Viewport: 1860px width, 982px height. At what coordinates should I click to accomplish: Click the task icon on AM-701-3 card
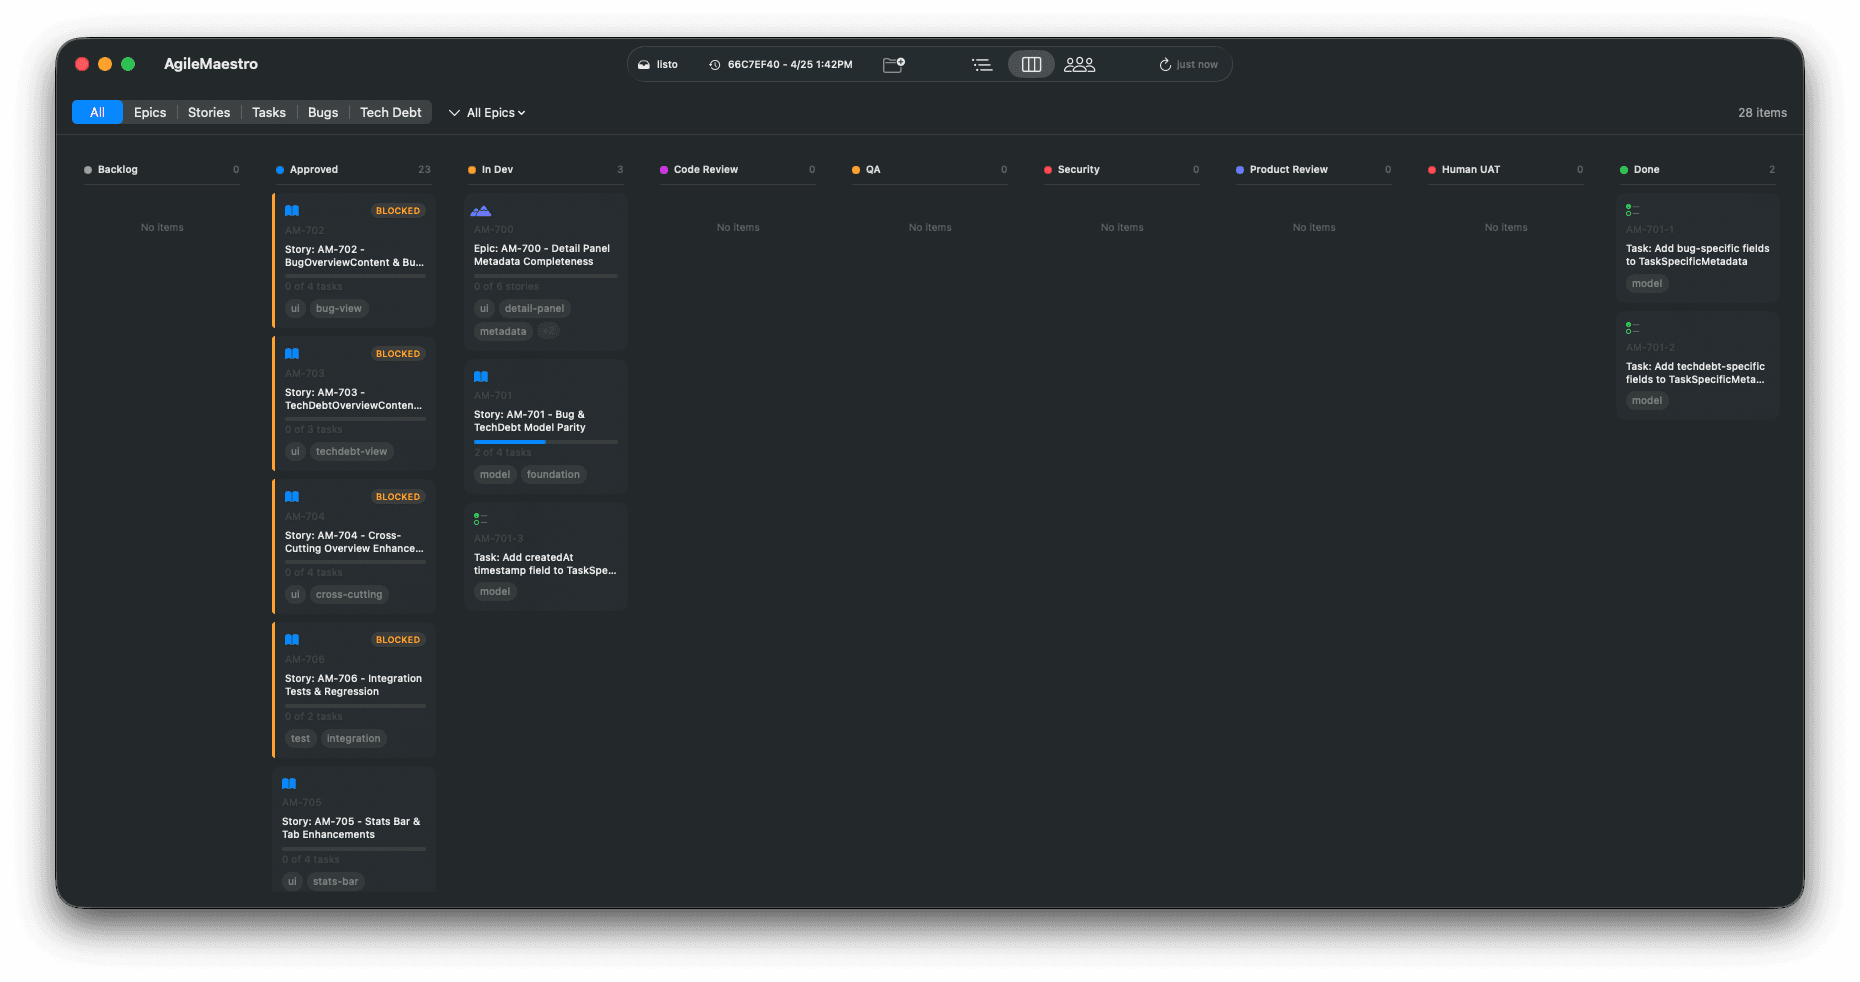tap(480, 519)
